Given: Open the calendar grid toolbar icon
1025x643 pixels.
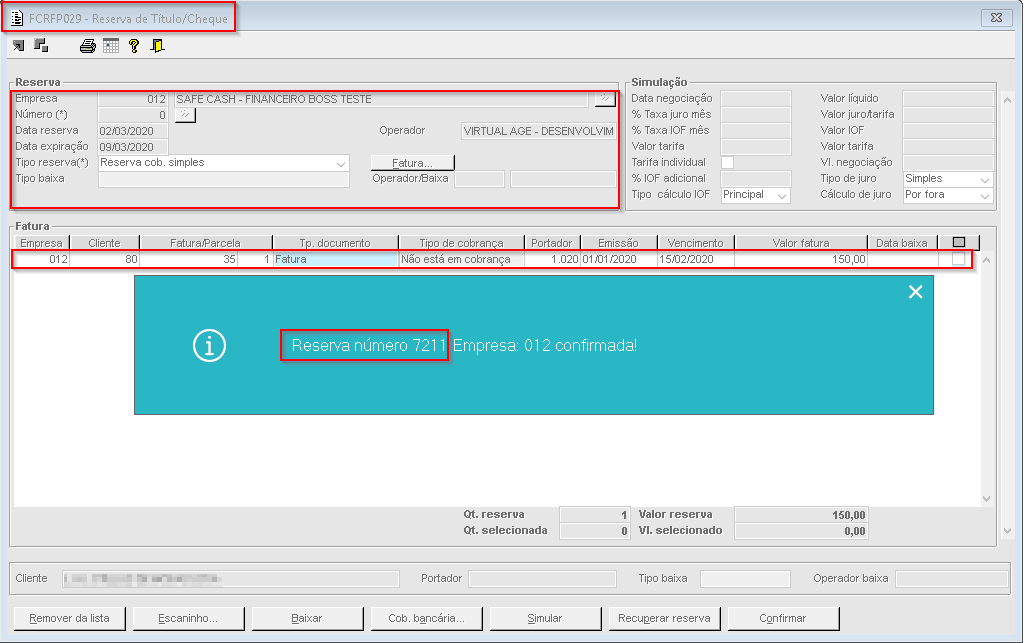Looking at the screenshot, I should tap(111, 46).
